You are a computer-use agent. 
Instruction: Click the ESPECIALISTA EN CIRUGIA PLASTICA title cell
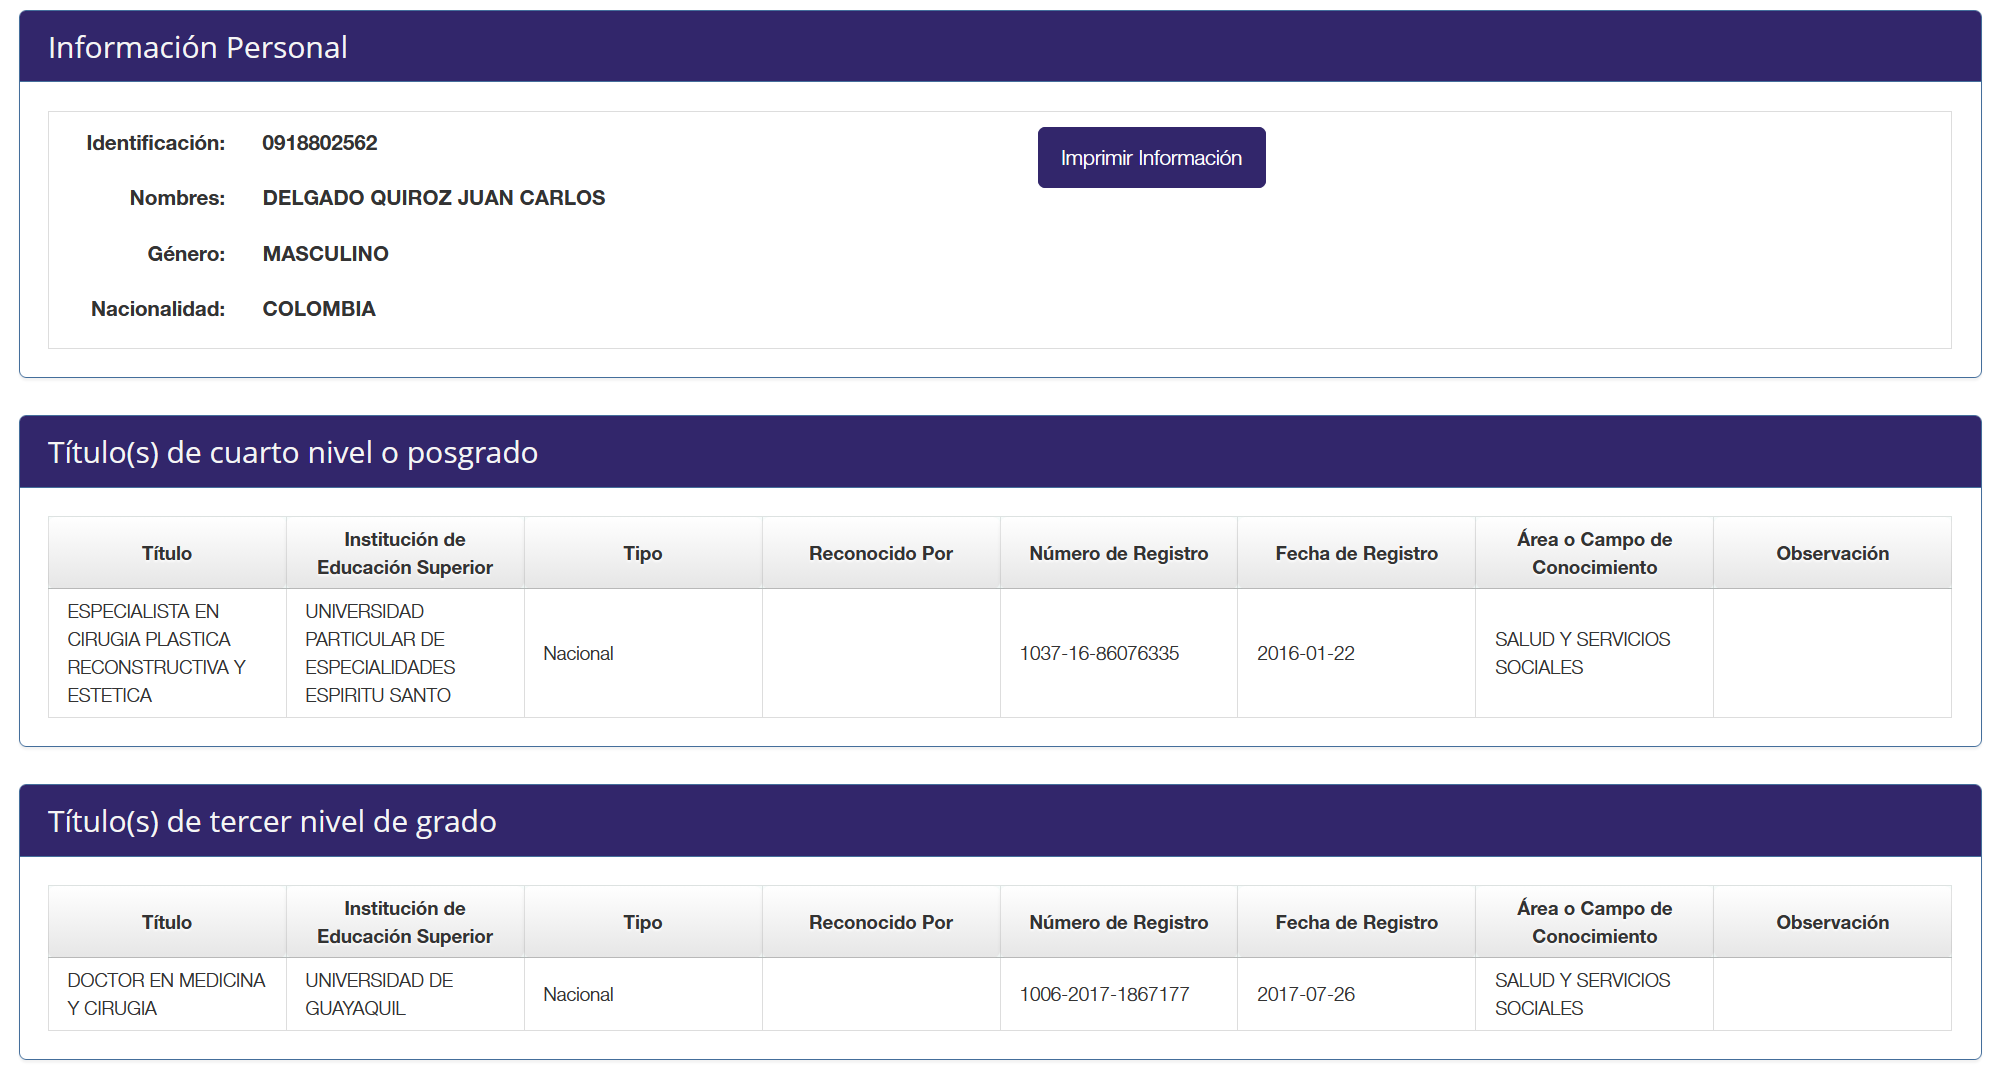[156, 653]
